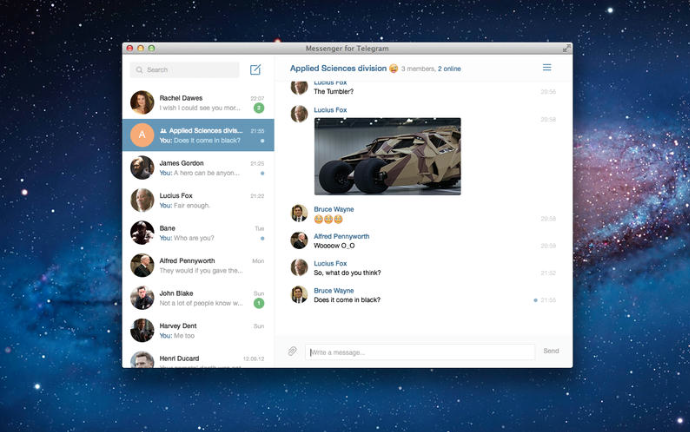Click the 'Who are you?' preview under Bane
The width and height of the screenshot is (690, 432).
click(x=194, y=238)
